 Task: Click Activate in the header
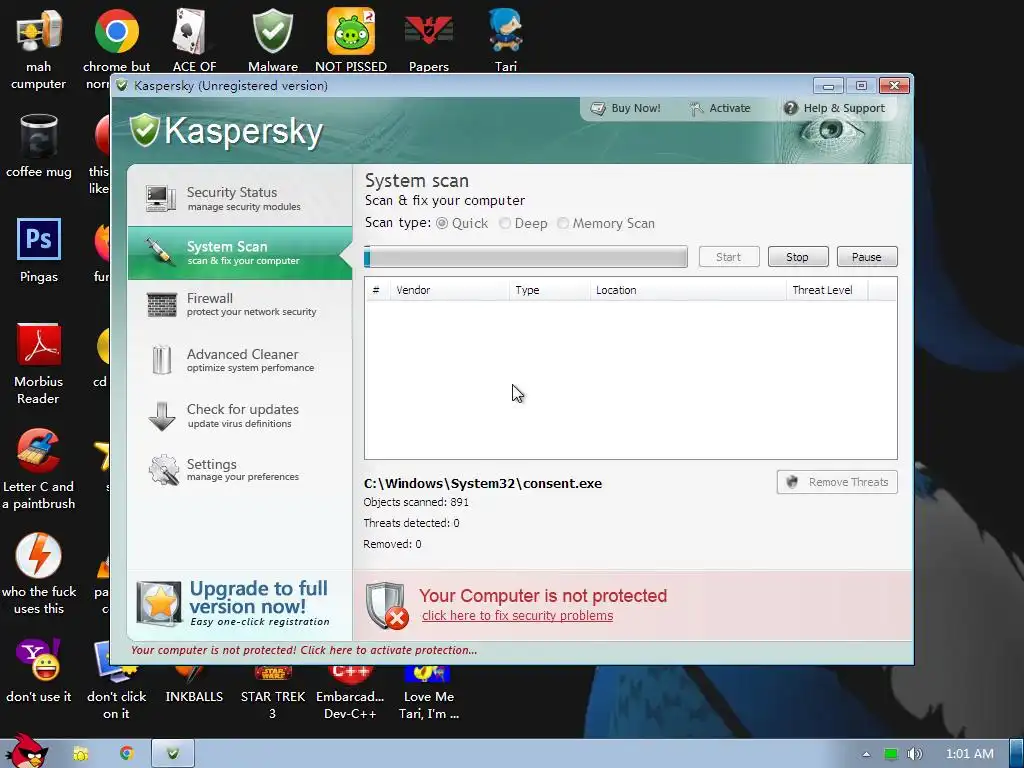click(x=720, y=108)
